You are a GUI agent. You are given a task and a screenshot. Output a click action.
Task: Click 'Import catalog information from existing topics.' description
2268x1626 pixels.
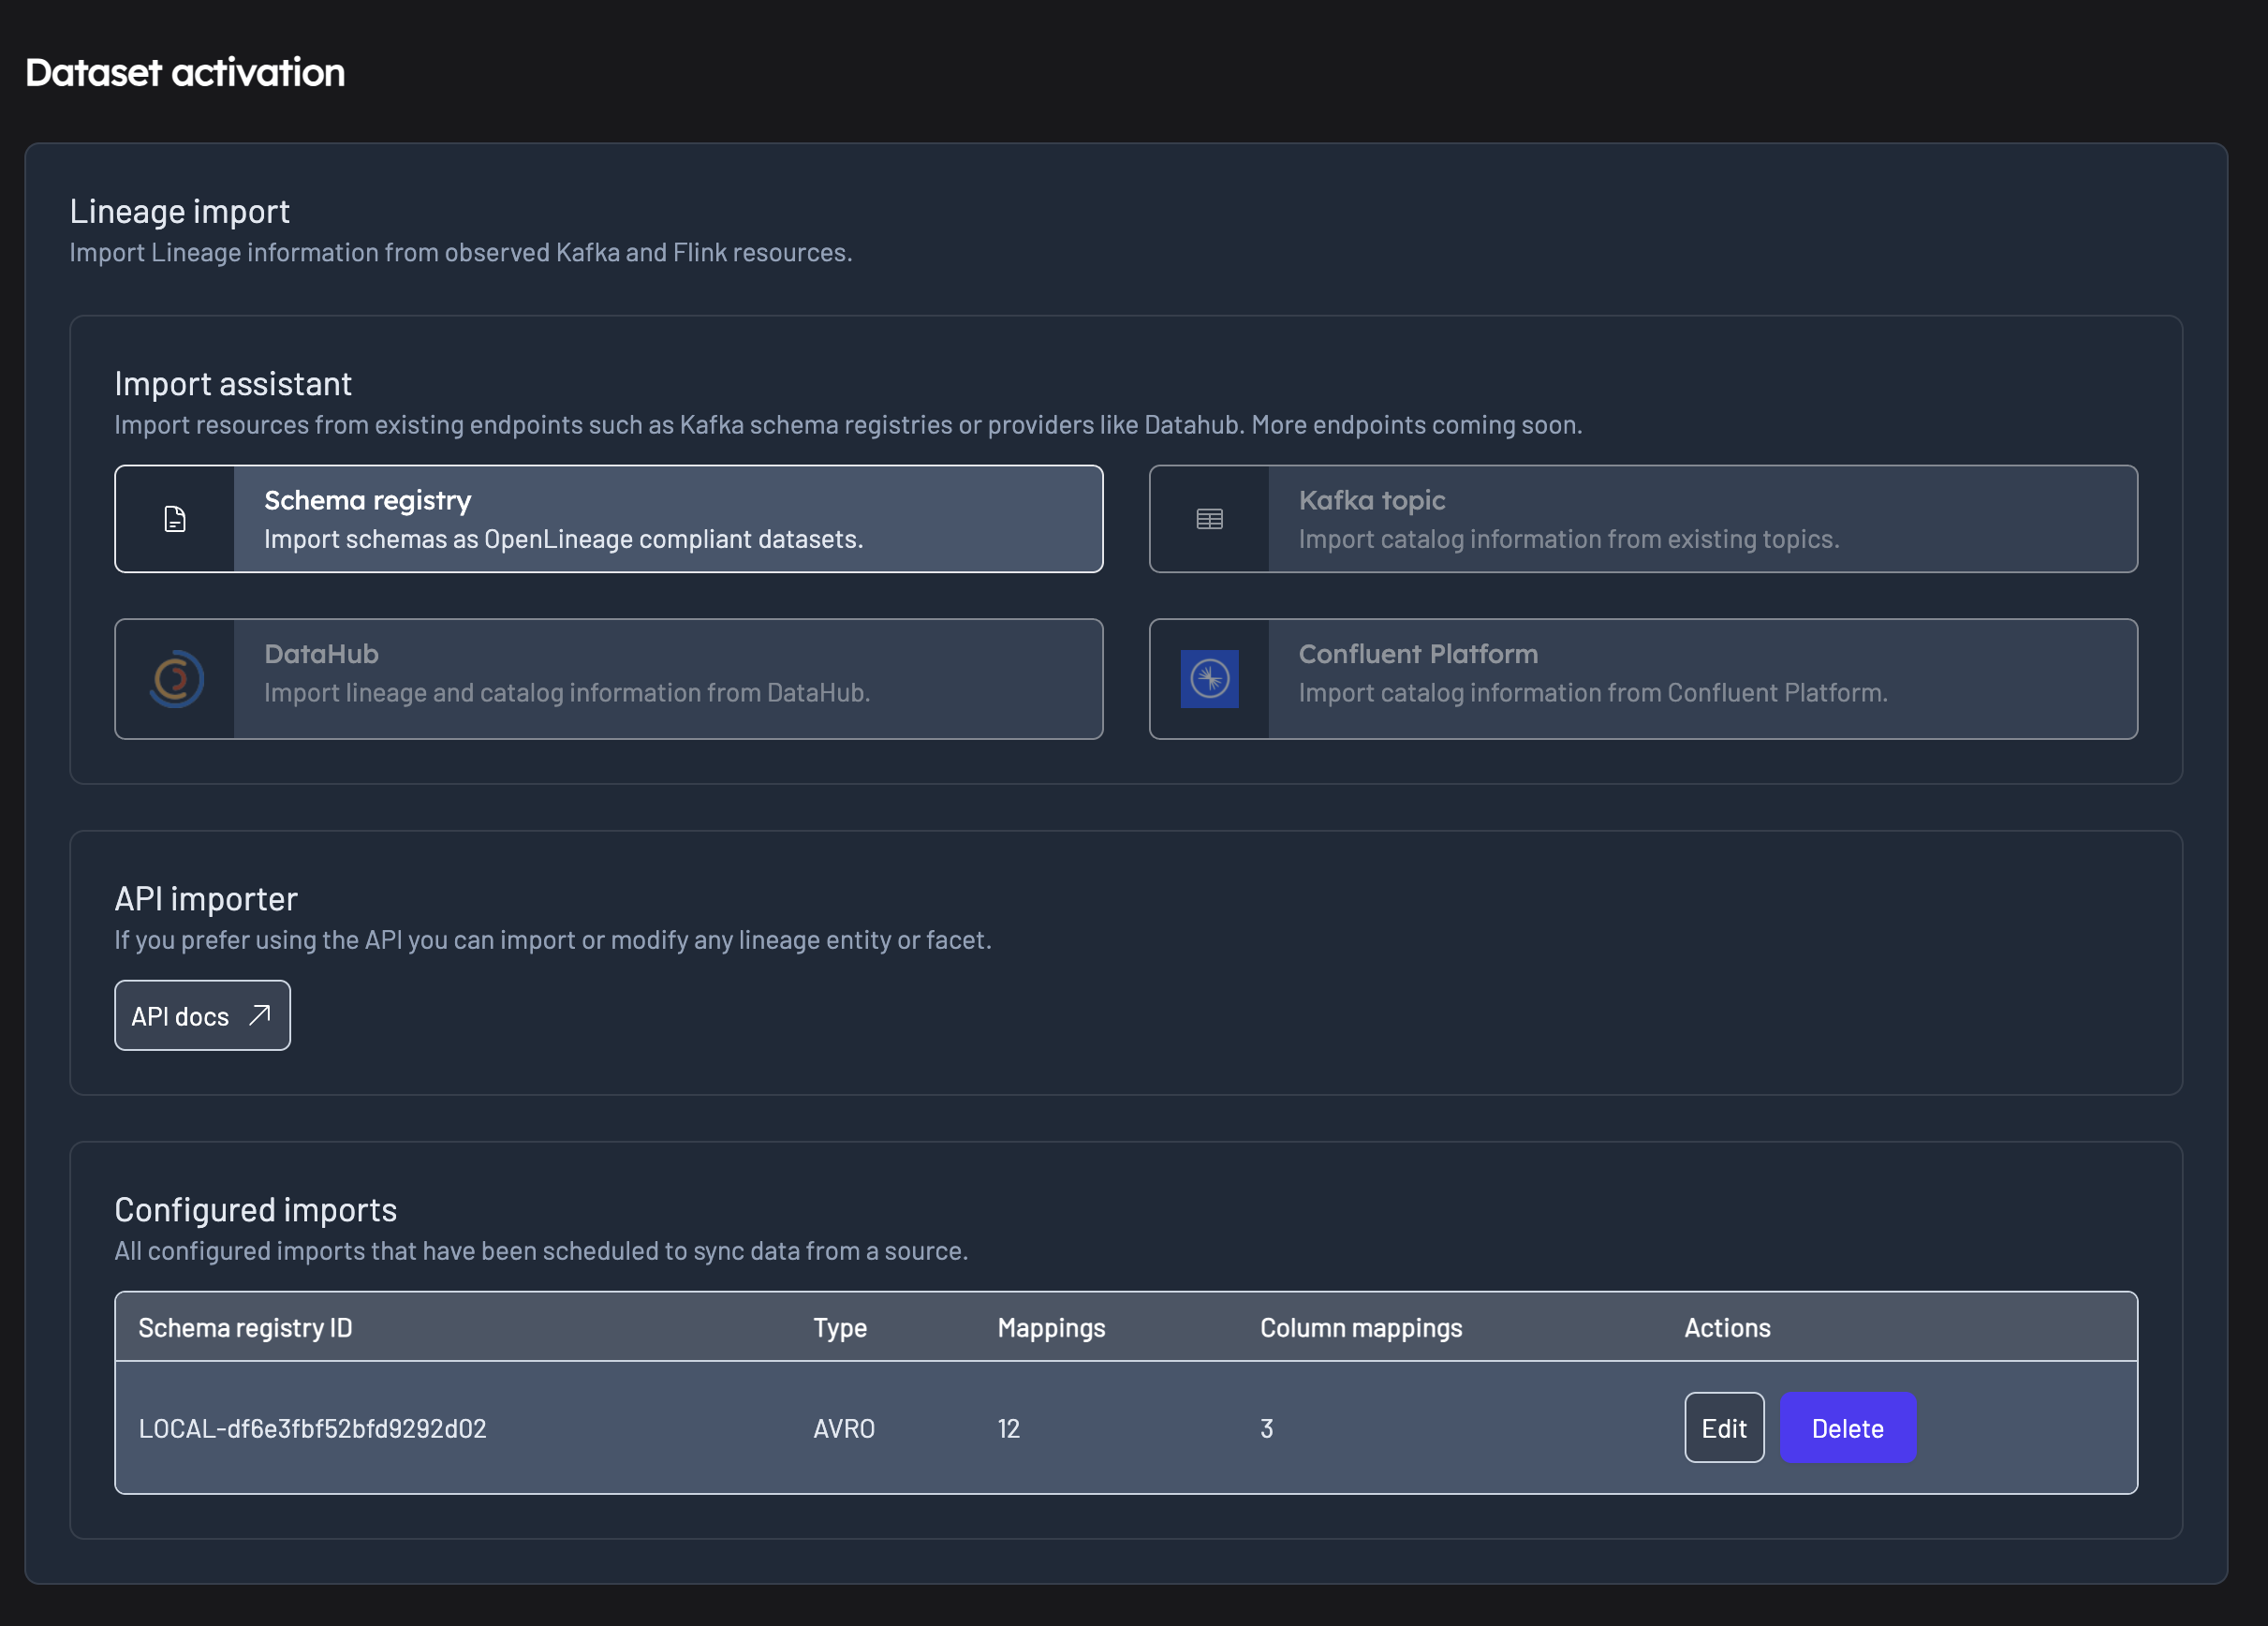[x=1569, y=539]
